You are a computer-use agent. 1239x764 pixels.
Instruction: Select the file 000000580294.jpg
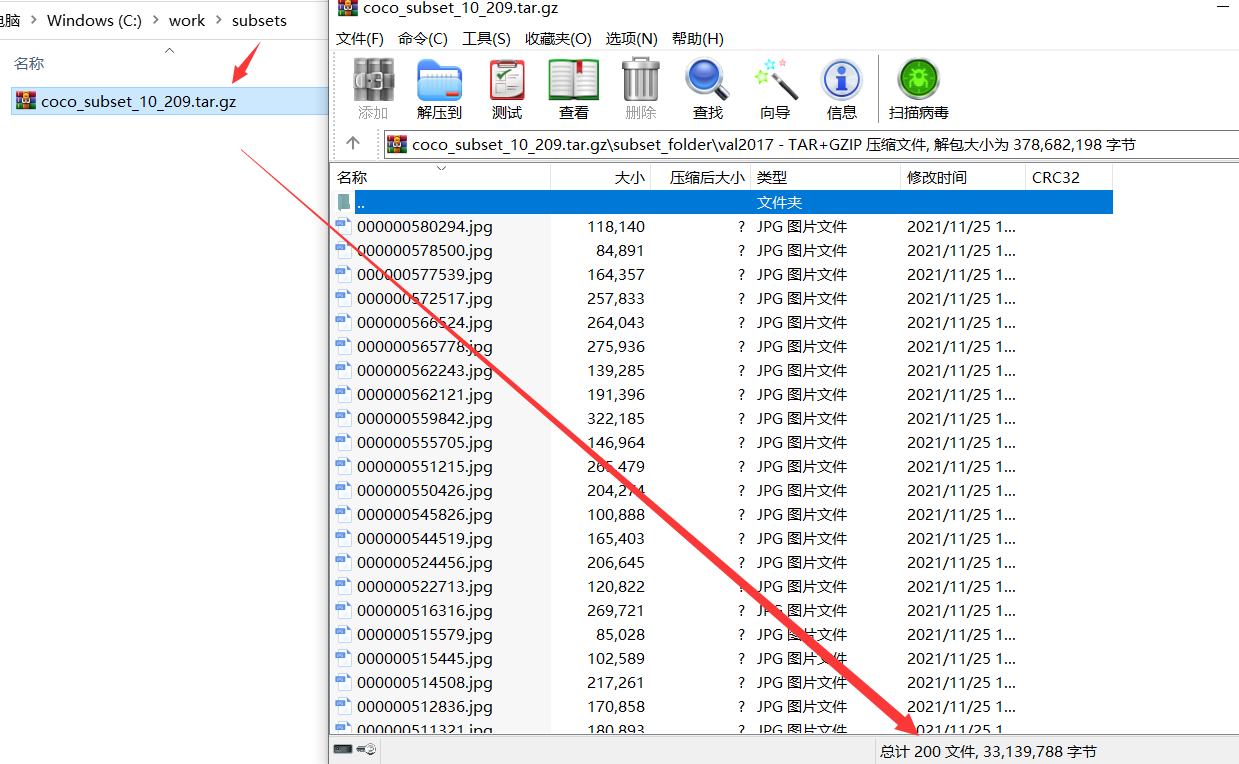(x=424, y=226)
